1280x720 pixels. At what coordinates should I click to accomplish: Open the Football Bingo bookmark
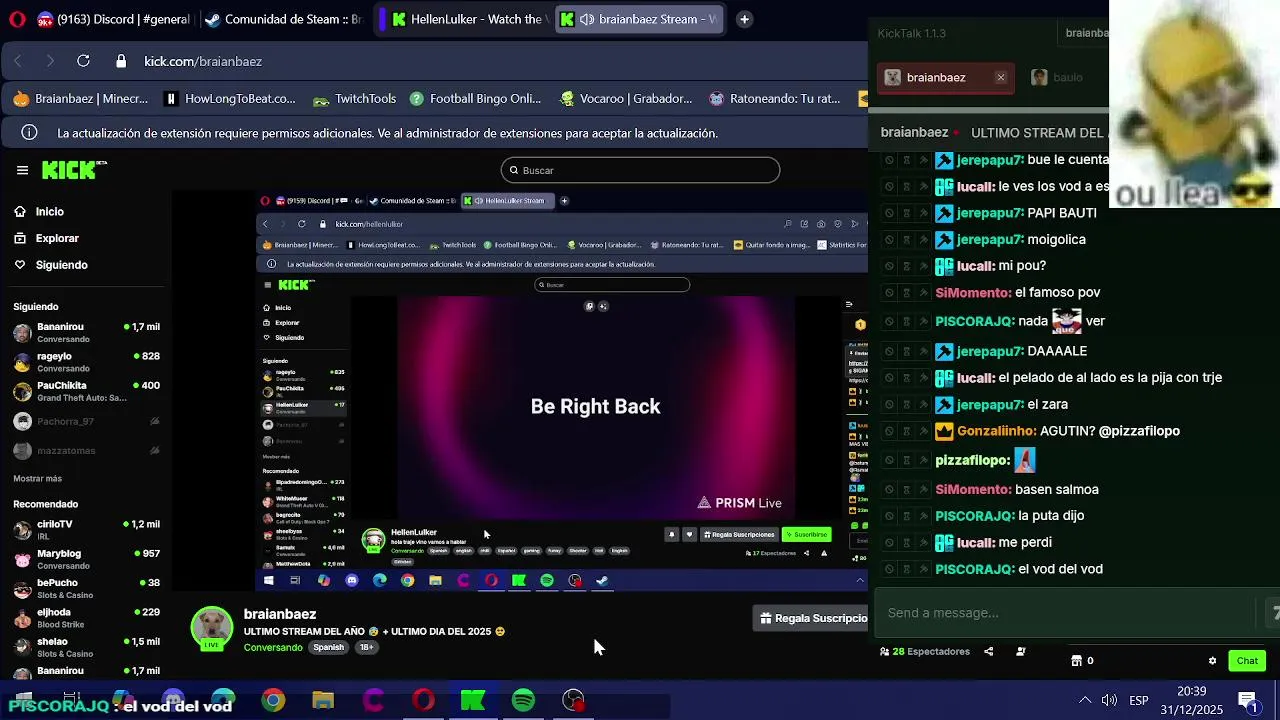coord(475,99)
